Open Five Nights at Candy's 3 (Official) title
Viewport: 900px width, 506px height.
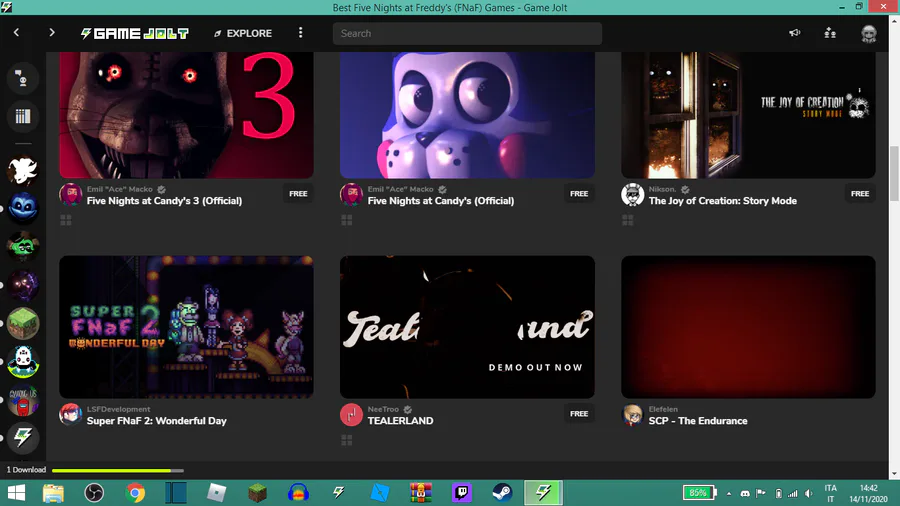[x=164, y=201]
